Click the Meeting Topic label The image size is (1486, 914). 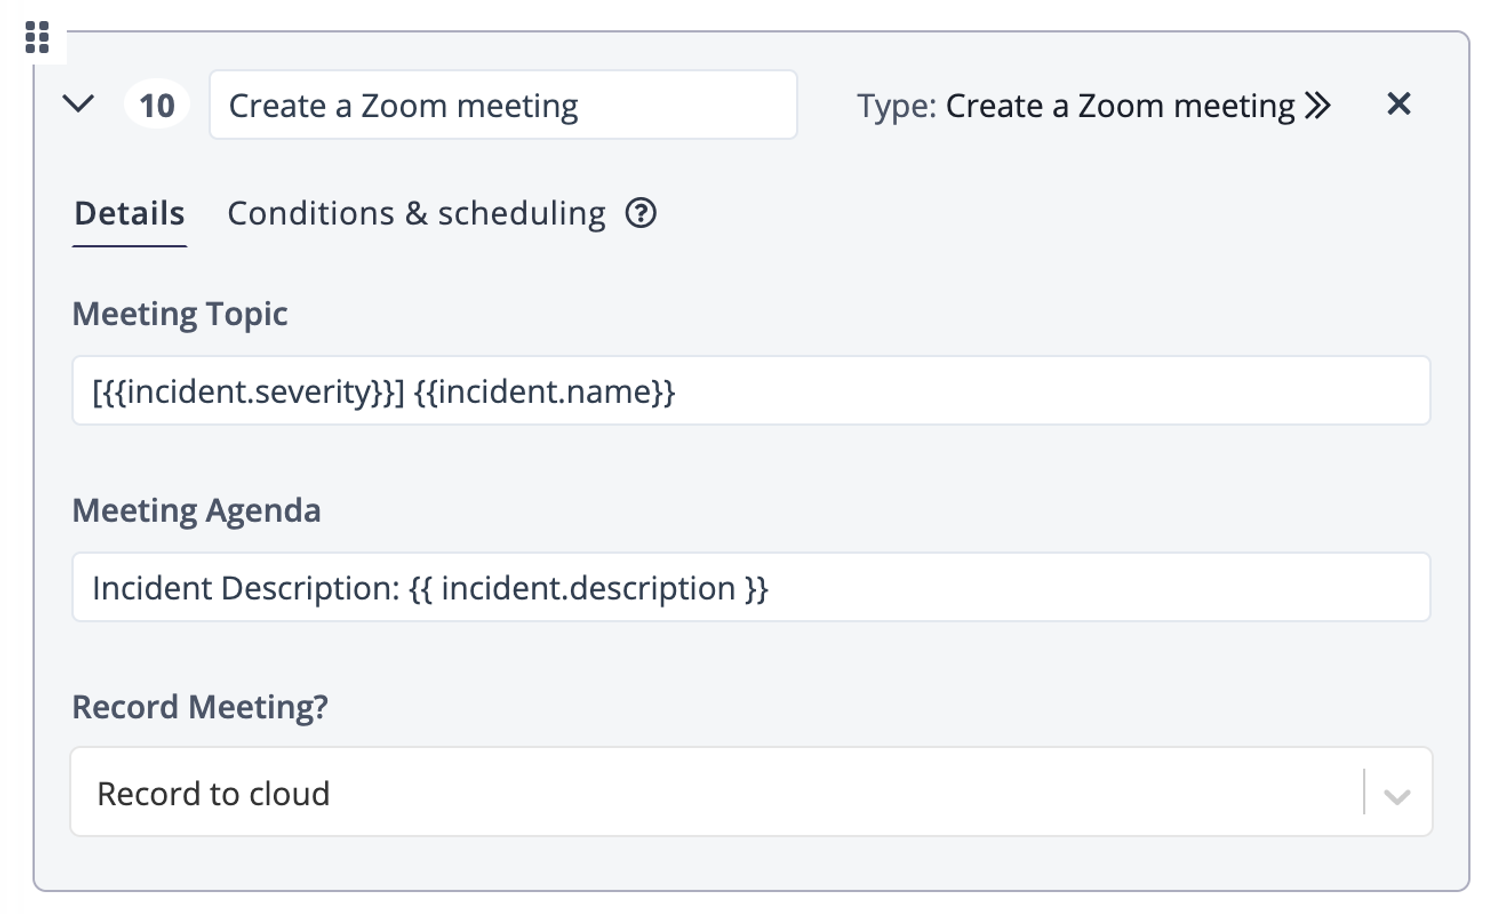tap(180, 314)
